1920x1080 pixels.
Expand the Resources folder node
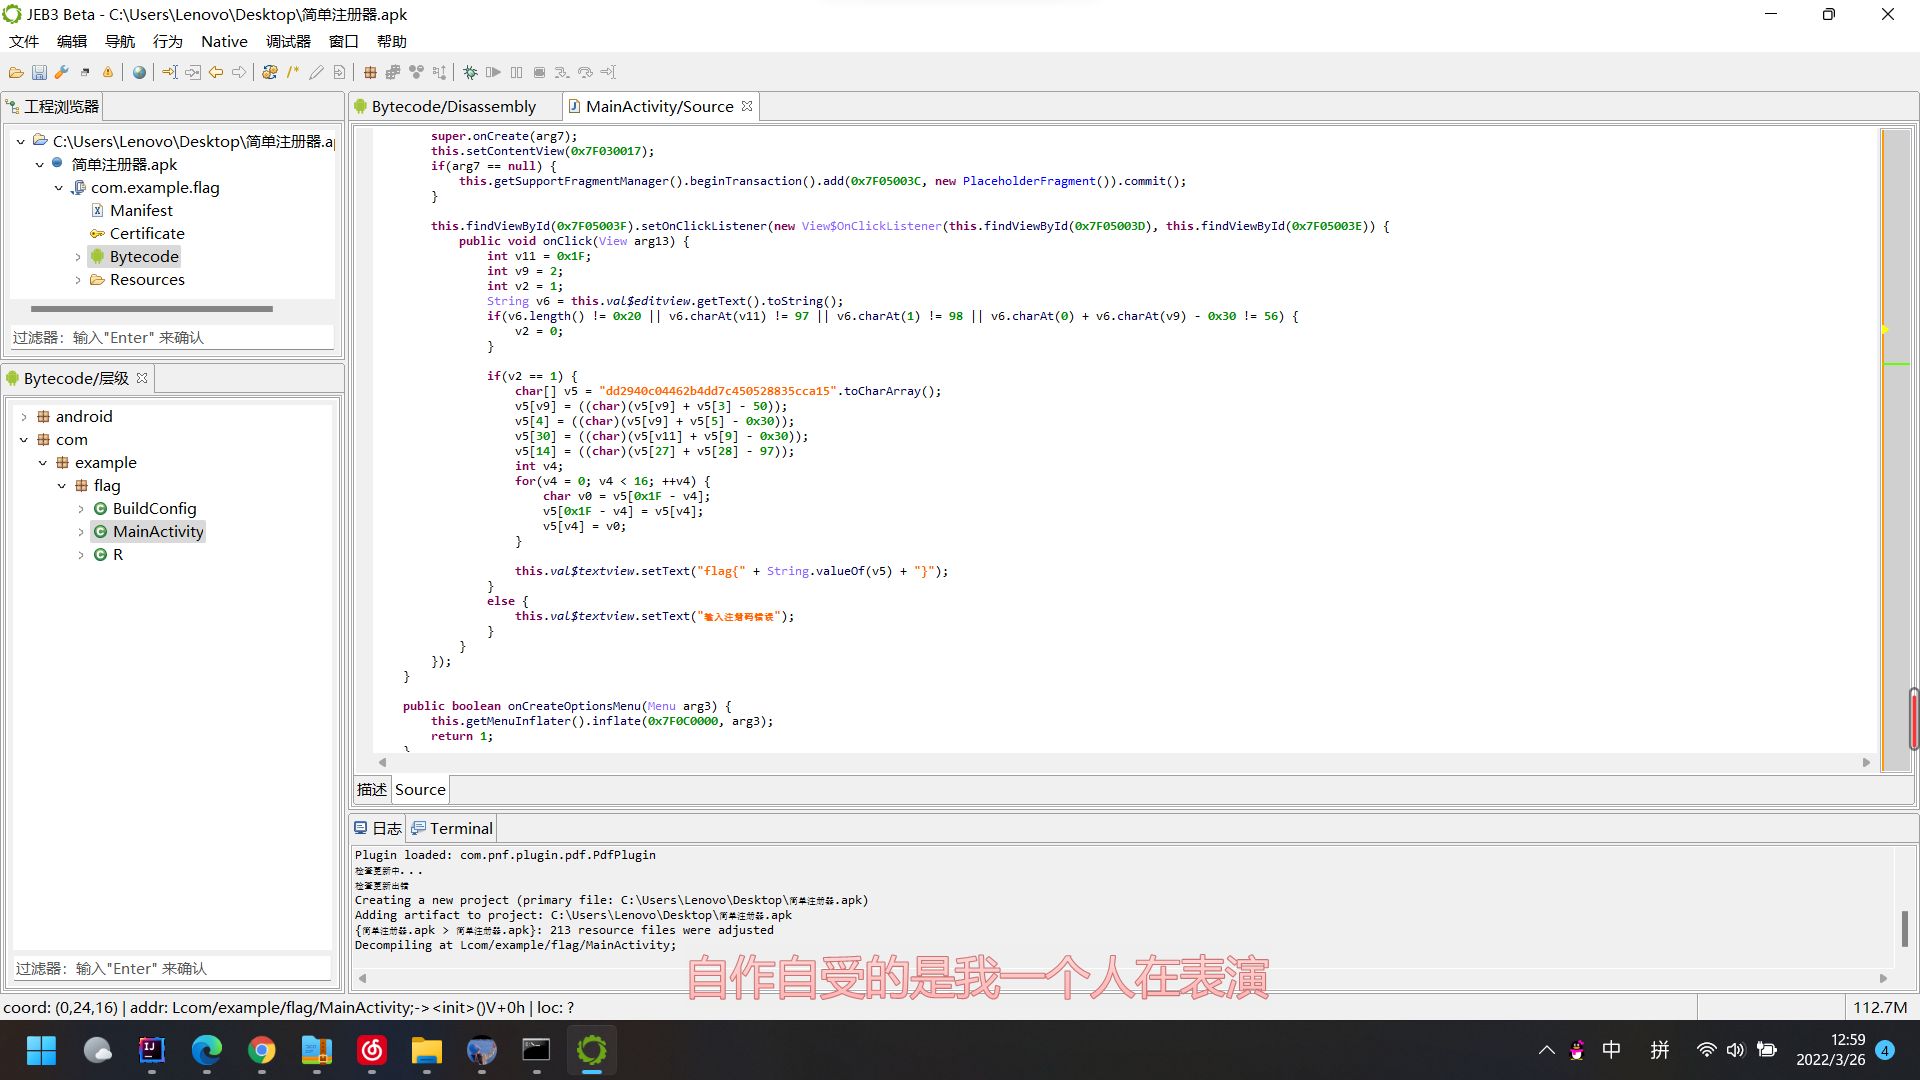coord(78,280)
